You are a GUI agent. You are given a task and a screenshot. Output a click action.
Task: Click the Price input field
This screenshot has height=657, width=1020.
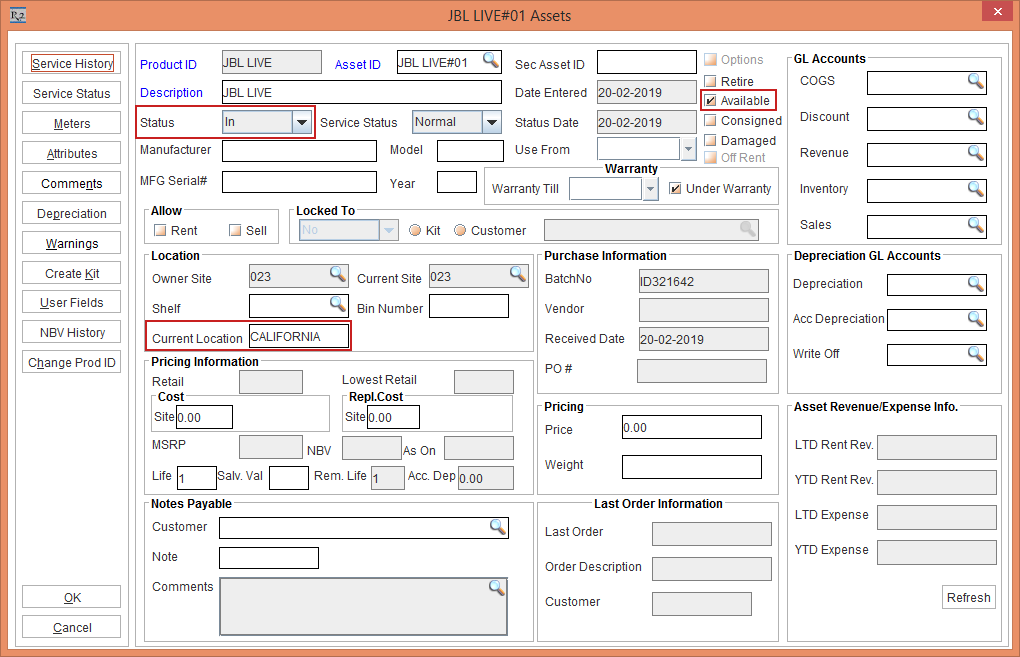coord(691,427)
